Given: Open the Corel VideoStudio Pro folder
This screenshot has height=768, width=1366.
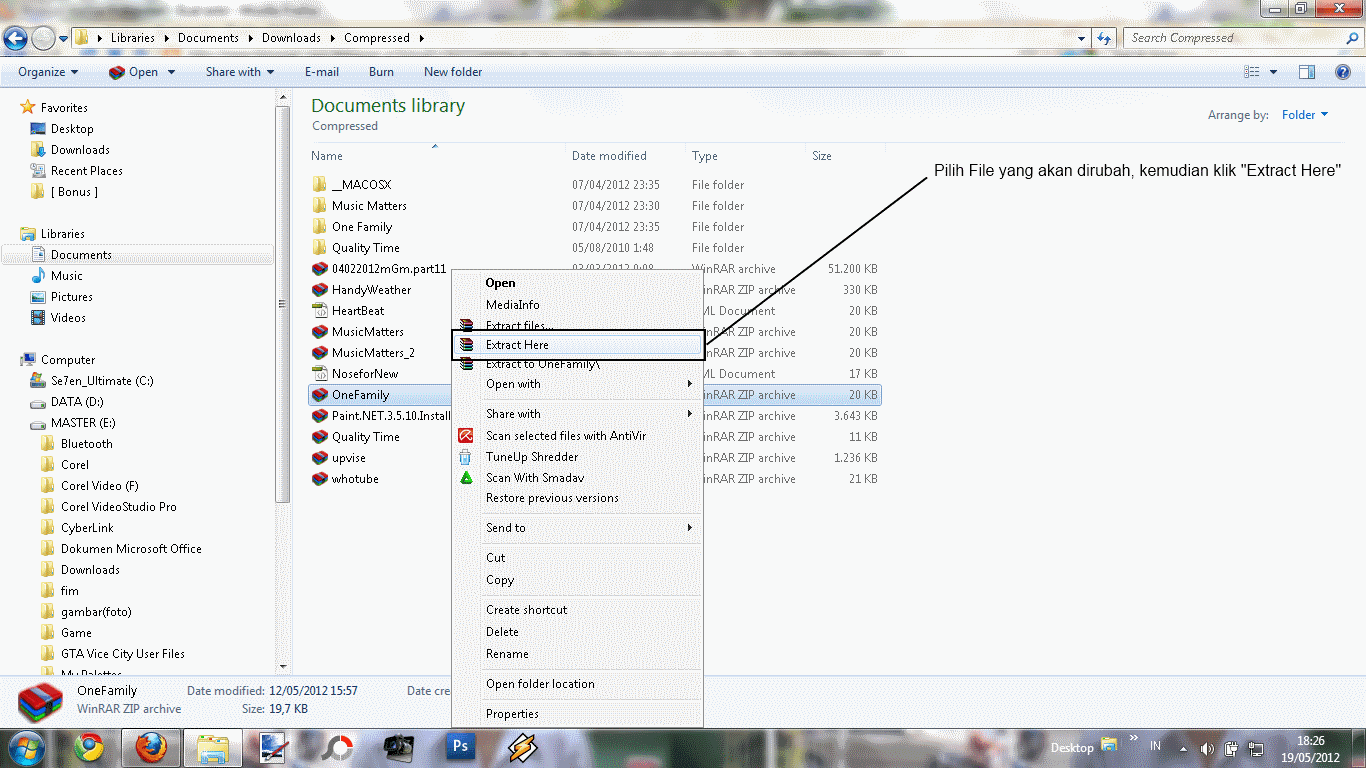Looking at the screenshot, I should click(x=118, y=507).
